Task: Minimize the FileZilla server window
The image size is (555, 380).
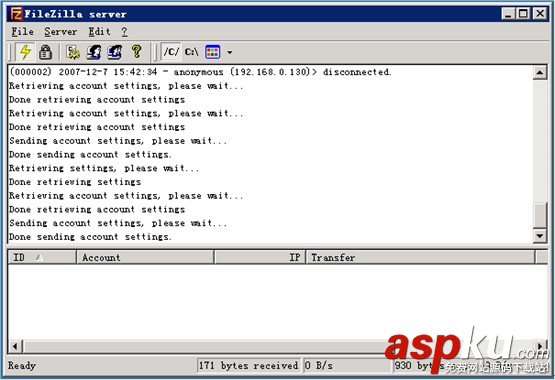Action: tap(508, 14)
